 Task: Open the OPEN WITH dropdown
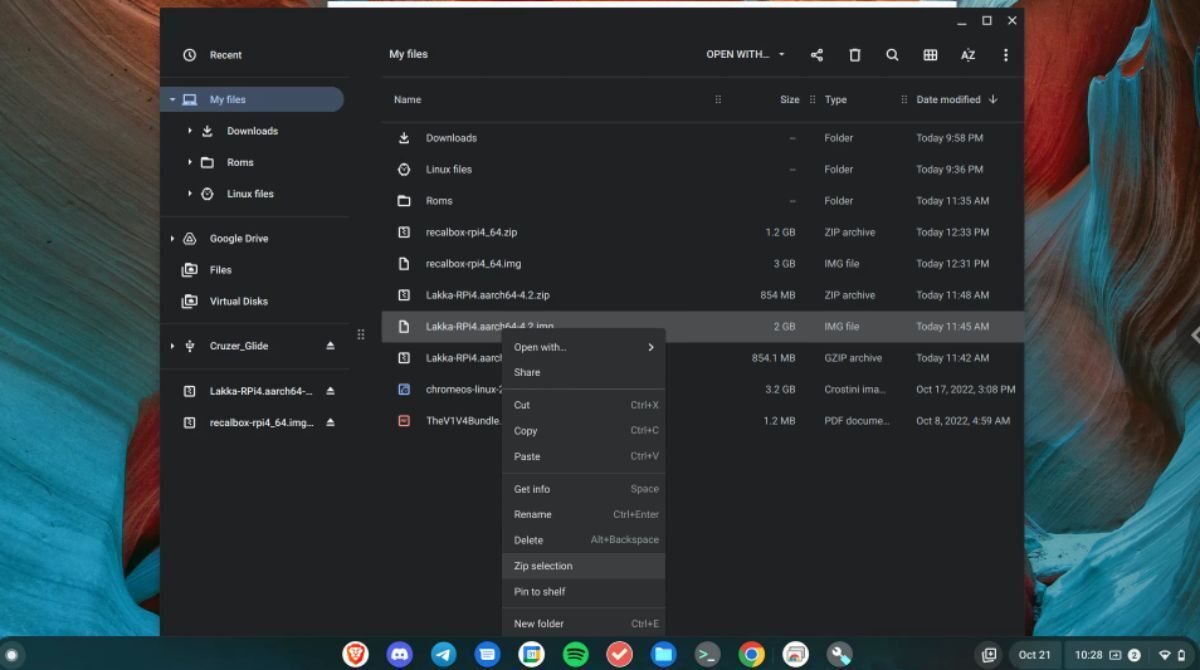(745, 55)
